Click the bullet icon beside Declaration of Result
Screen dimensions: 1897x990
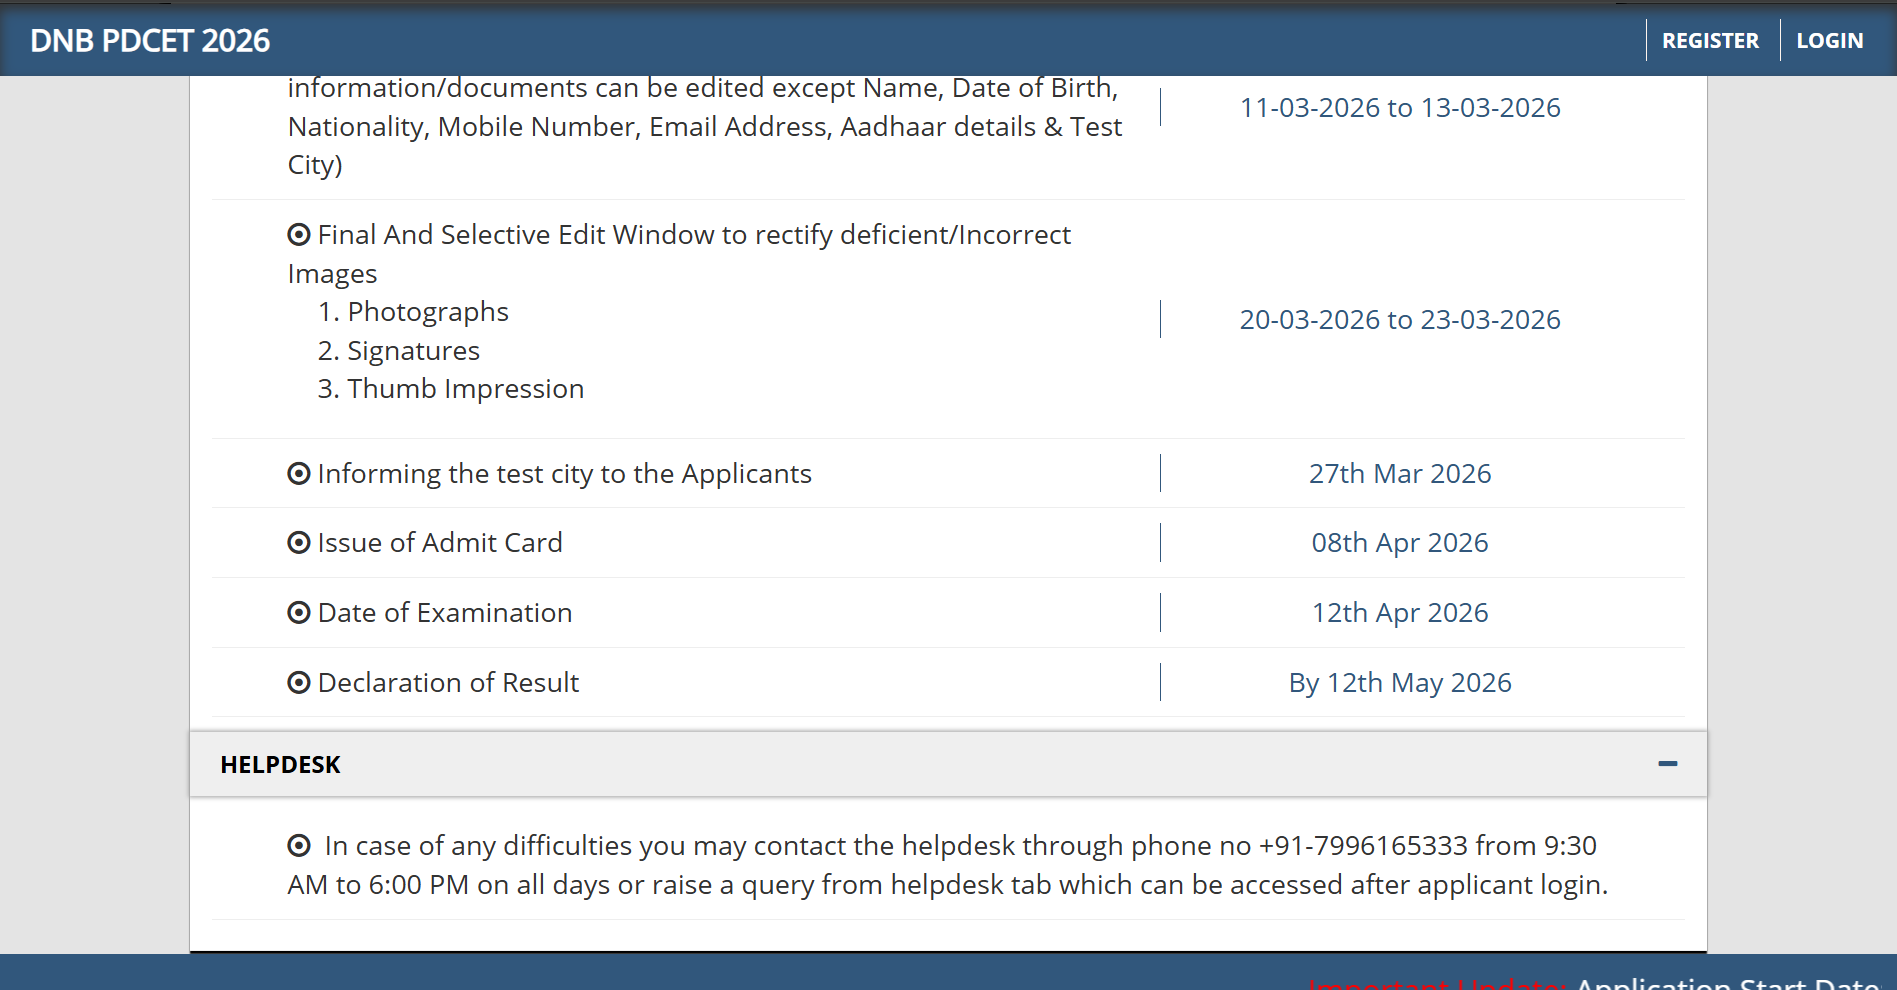pos(298,683)
